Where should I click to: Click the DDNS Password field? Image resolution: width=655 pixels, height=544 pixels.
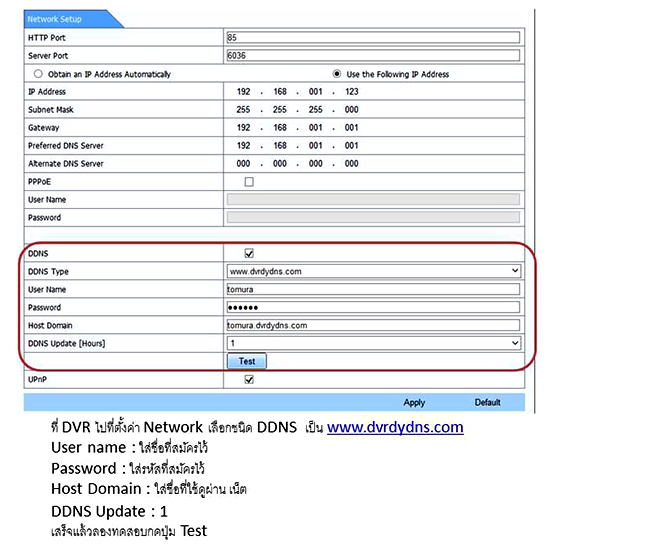[x=373, y=307]
